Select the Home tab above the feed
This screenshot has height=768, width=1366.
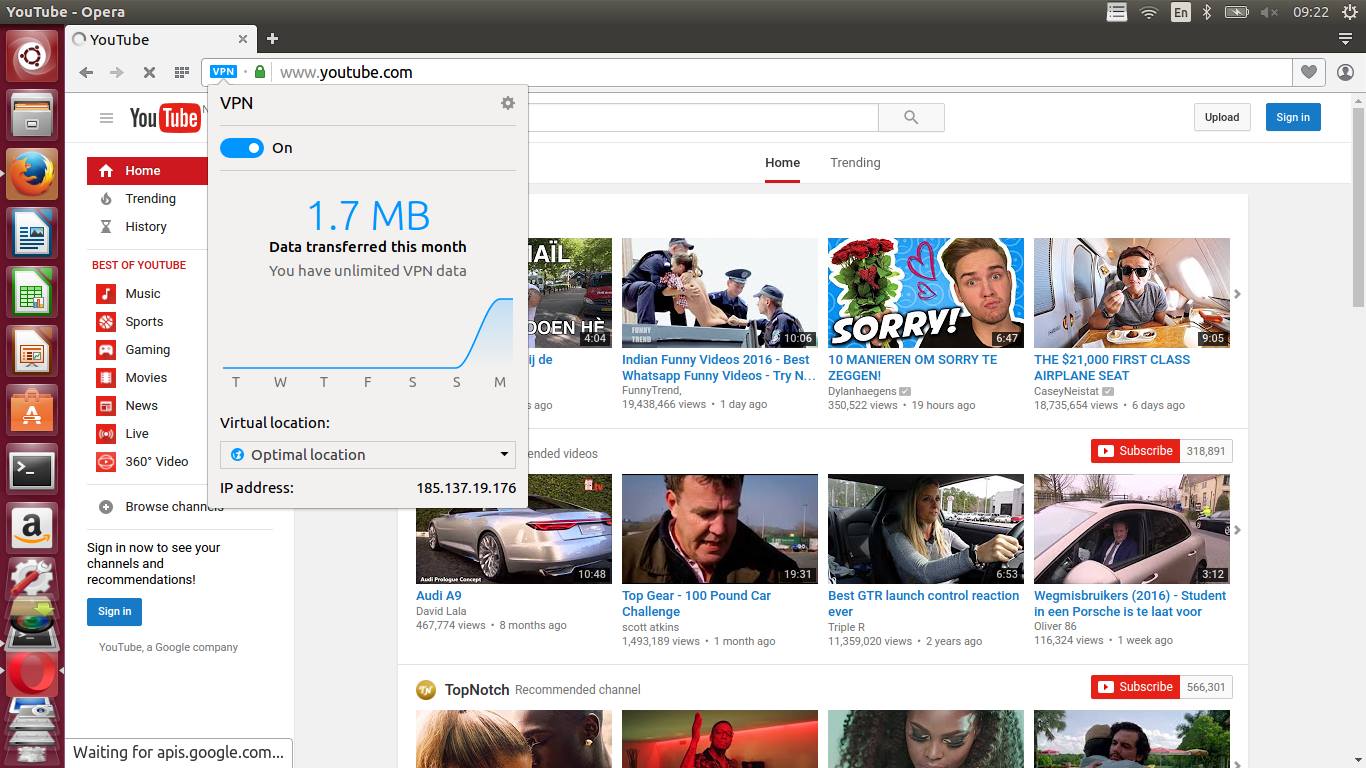782,162
